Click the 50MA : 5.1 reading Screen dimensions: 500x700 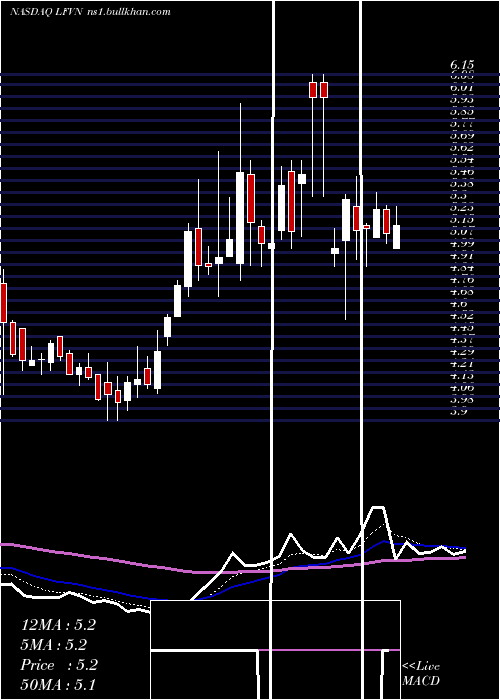[x=58, y=684]
